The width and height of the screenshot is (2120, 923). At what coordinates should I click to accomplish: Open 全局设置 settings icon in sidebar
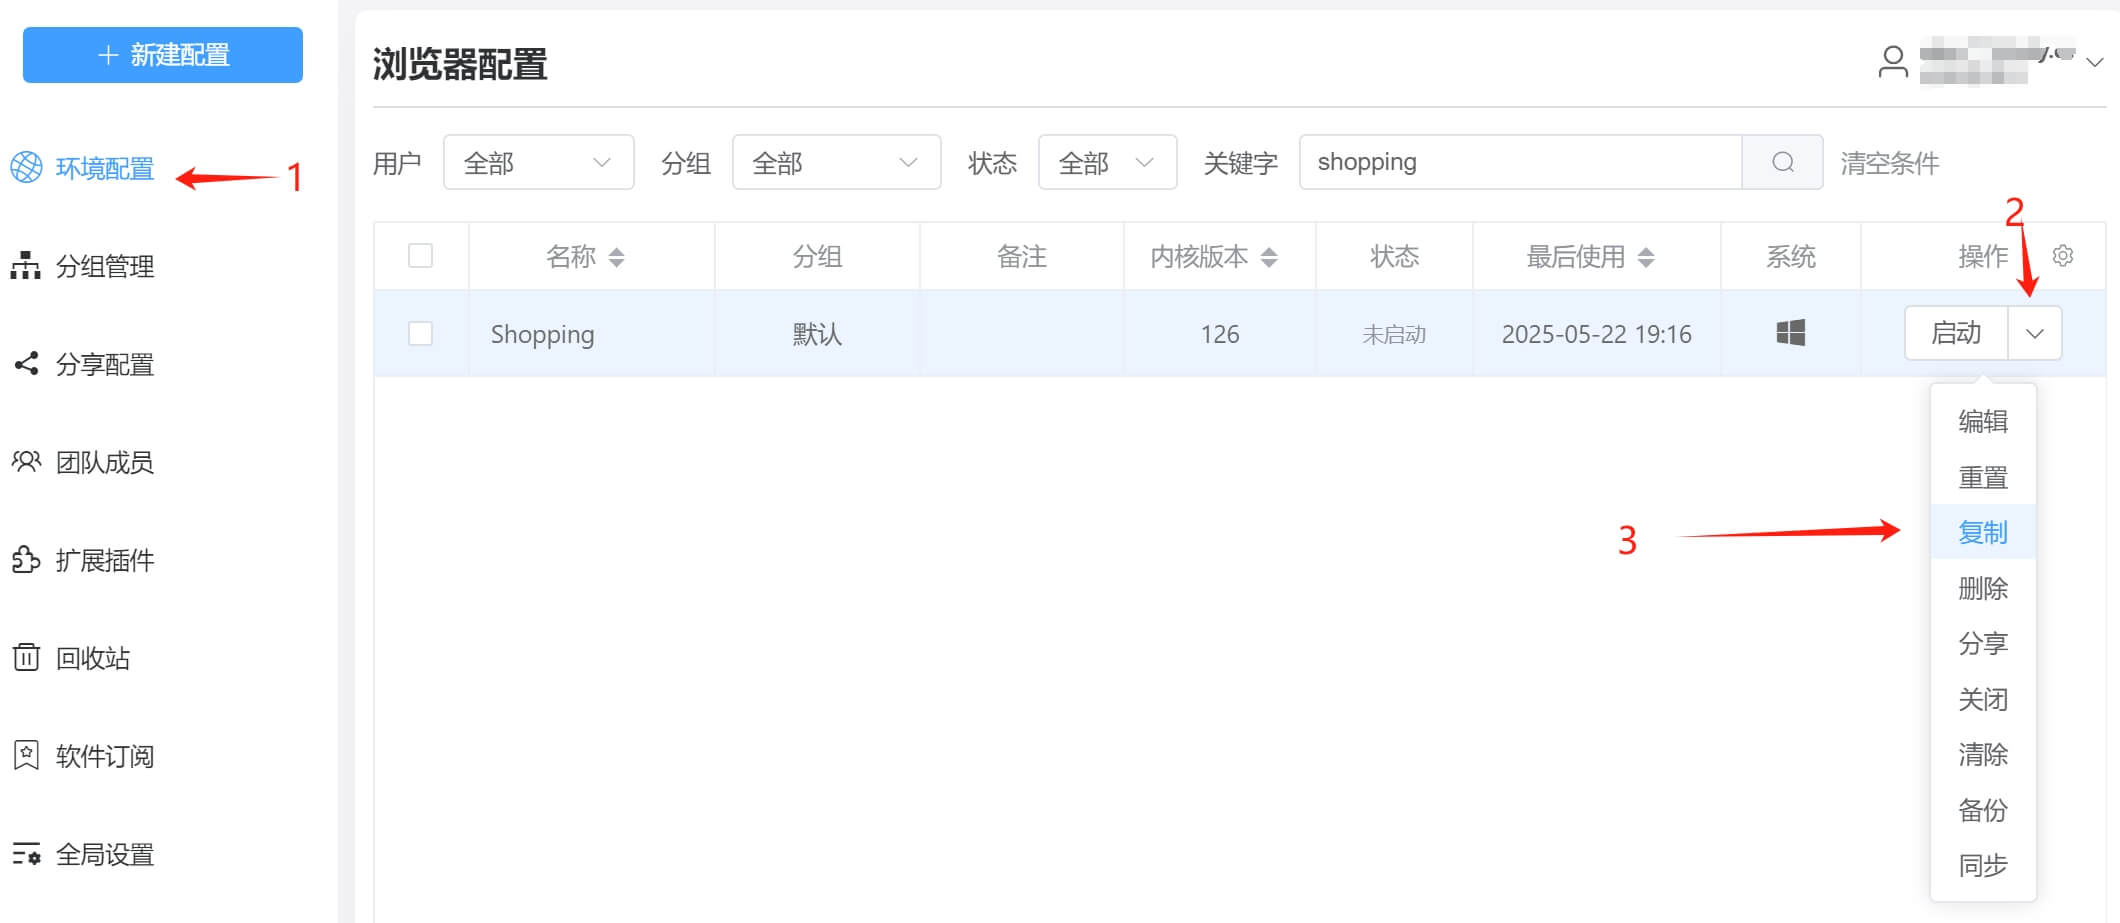(x=26, y=854)
